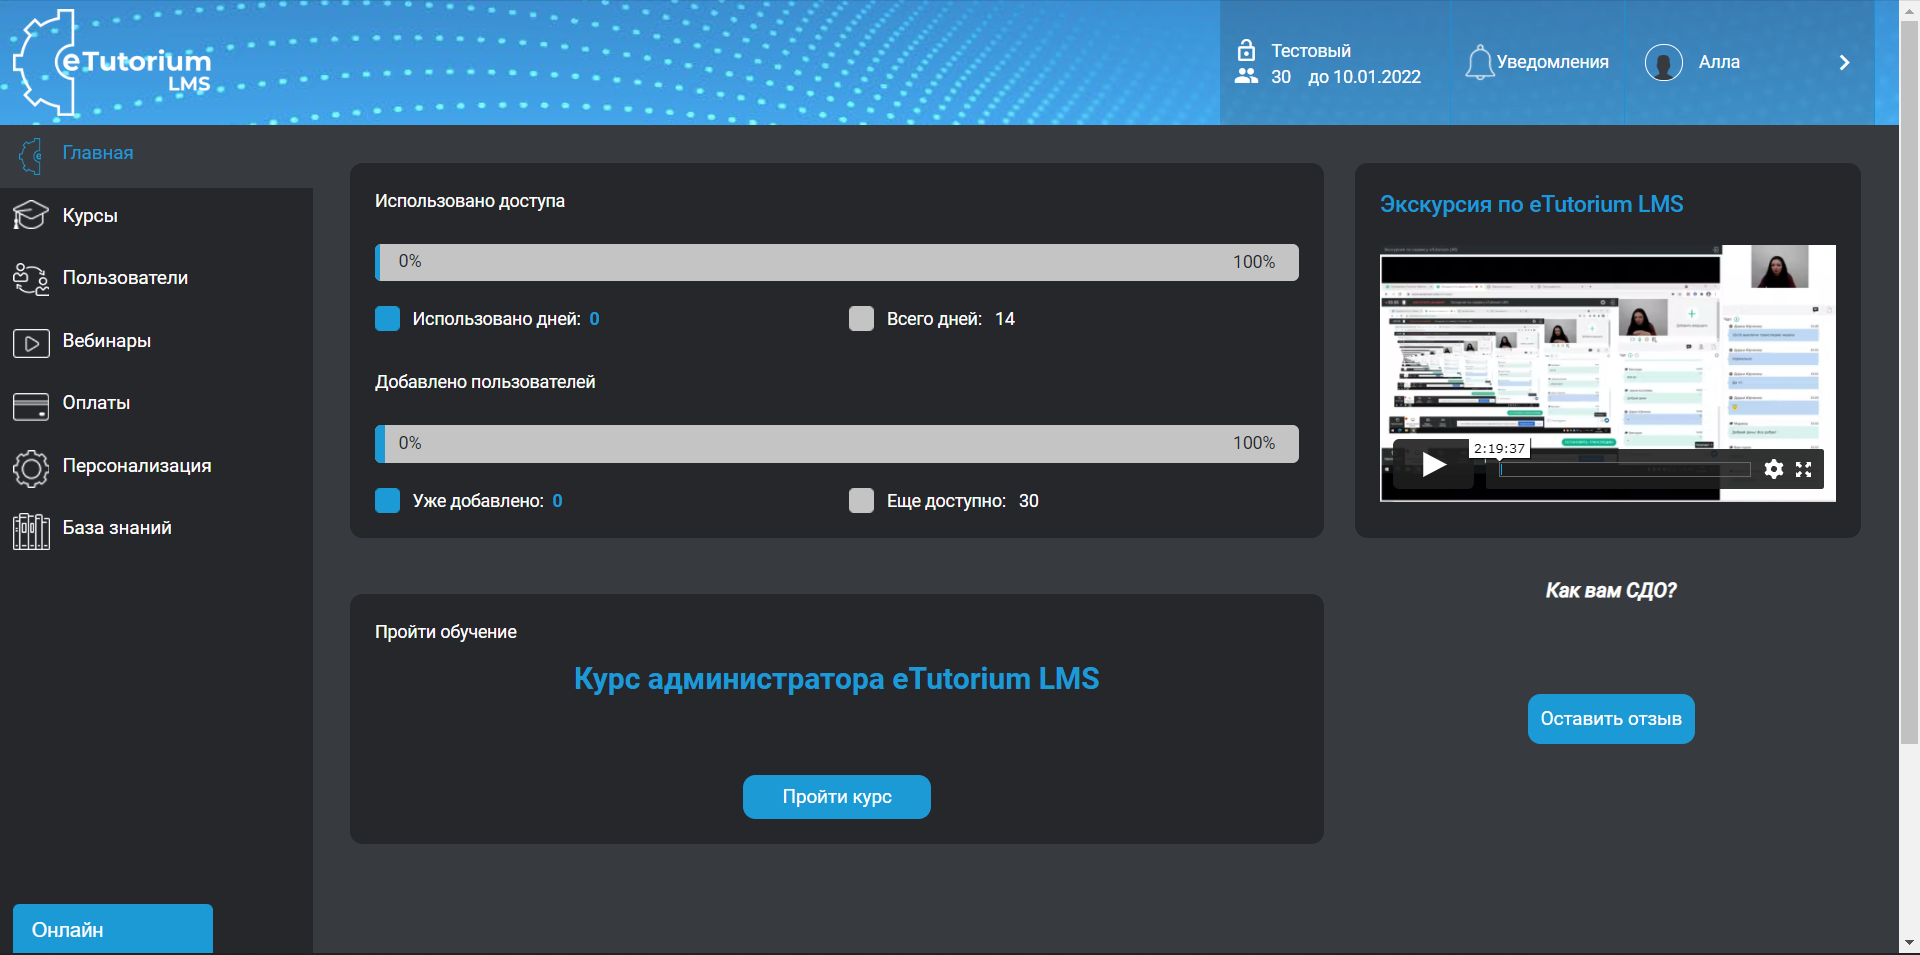Click the page vertical scrollbar
Screen dimensions: 1920x955
(x=1909, y=384)
